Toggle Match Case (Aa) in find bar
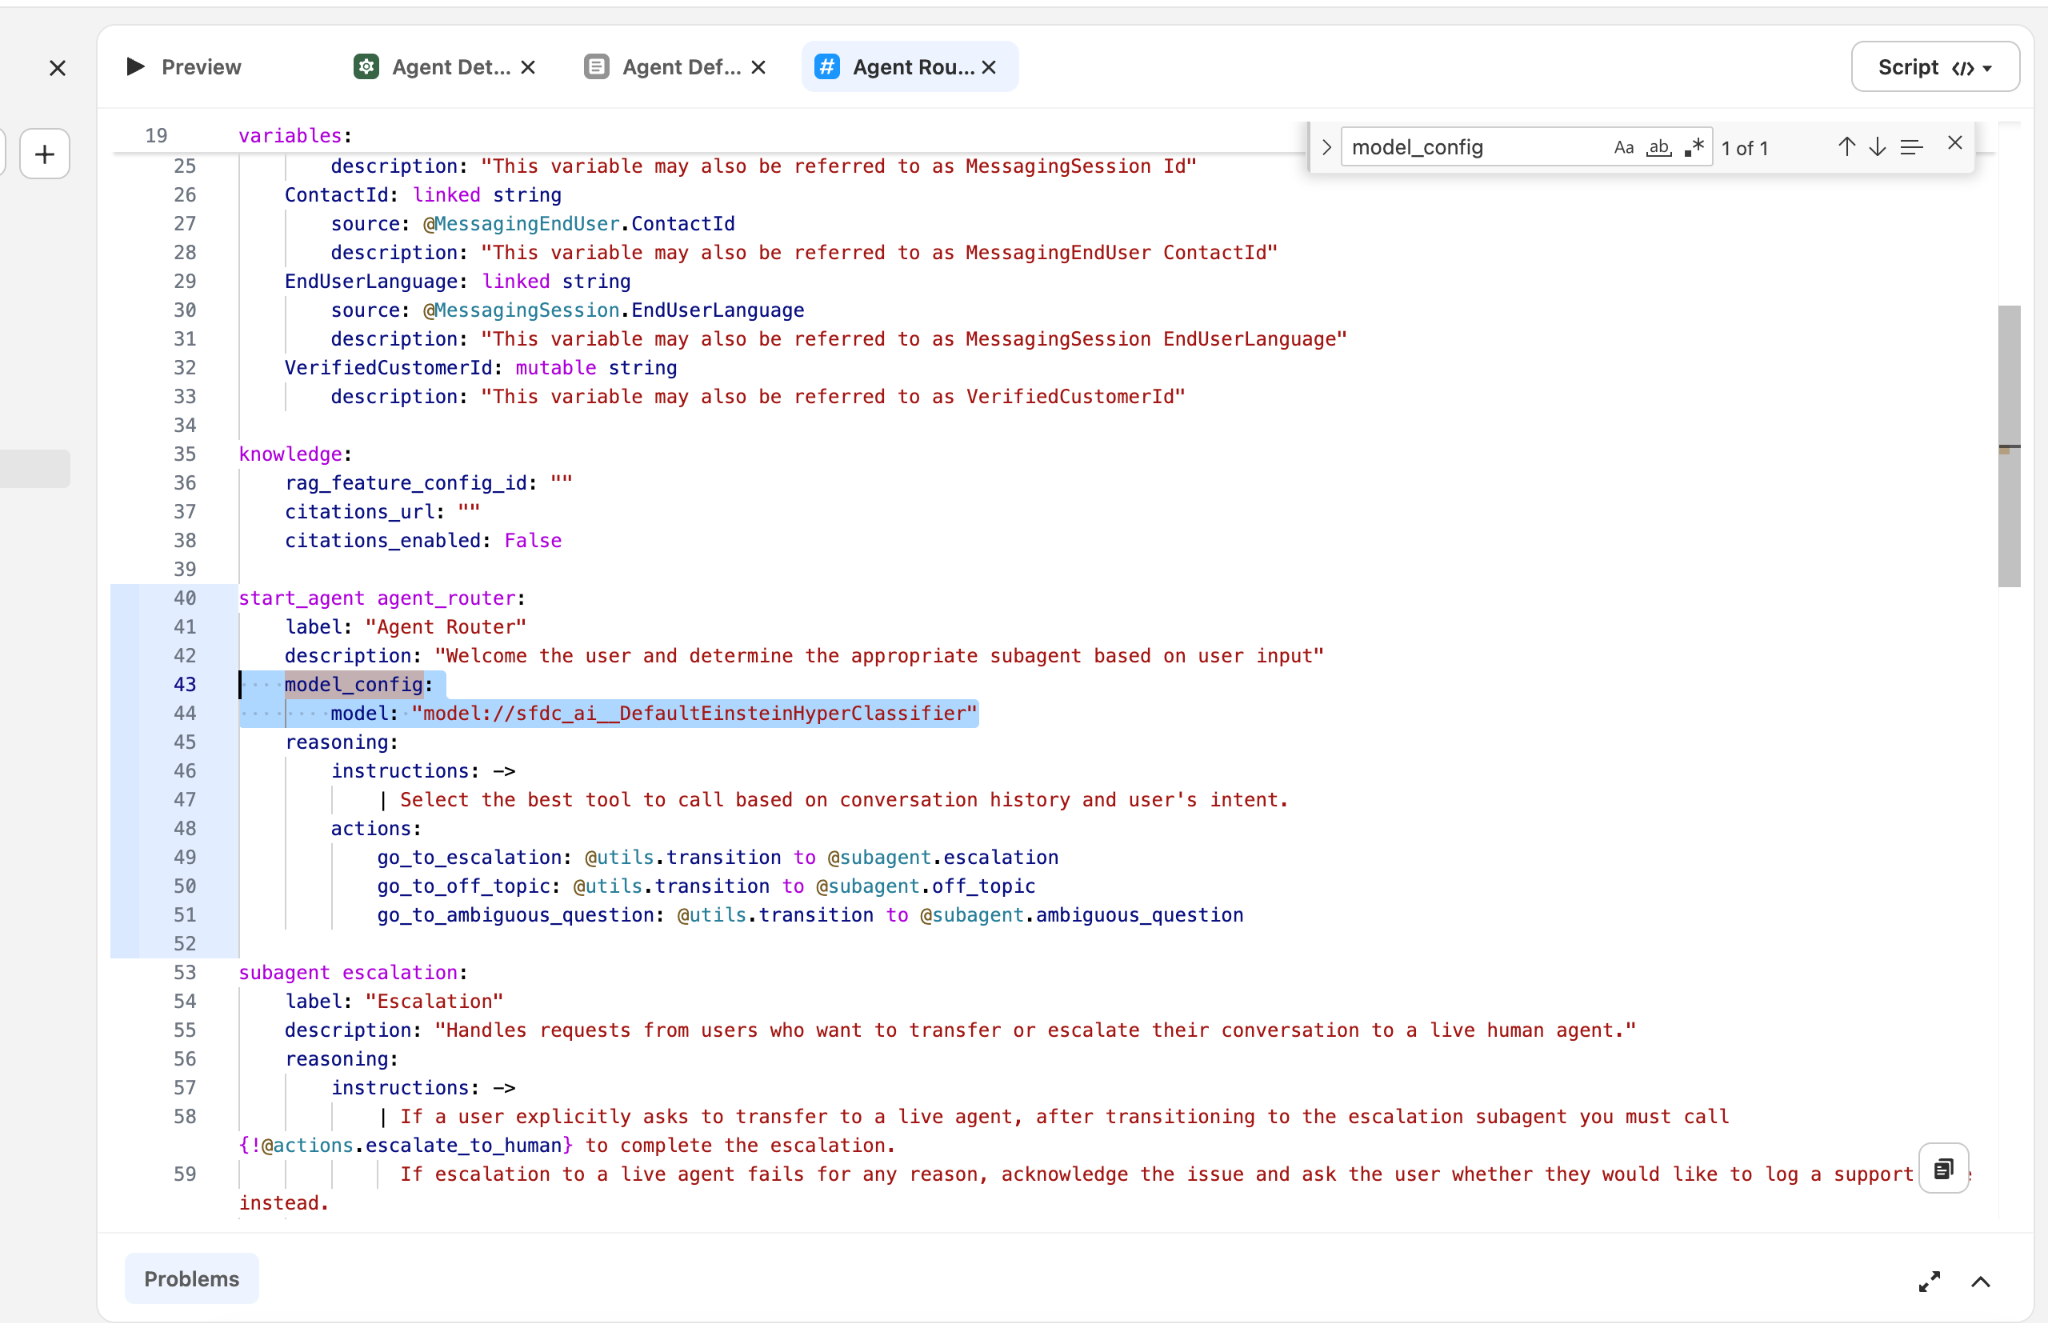Image resolution: width=2048 pixels, height=1323 pixels. click(x=1623, y=147)
